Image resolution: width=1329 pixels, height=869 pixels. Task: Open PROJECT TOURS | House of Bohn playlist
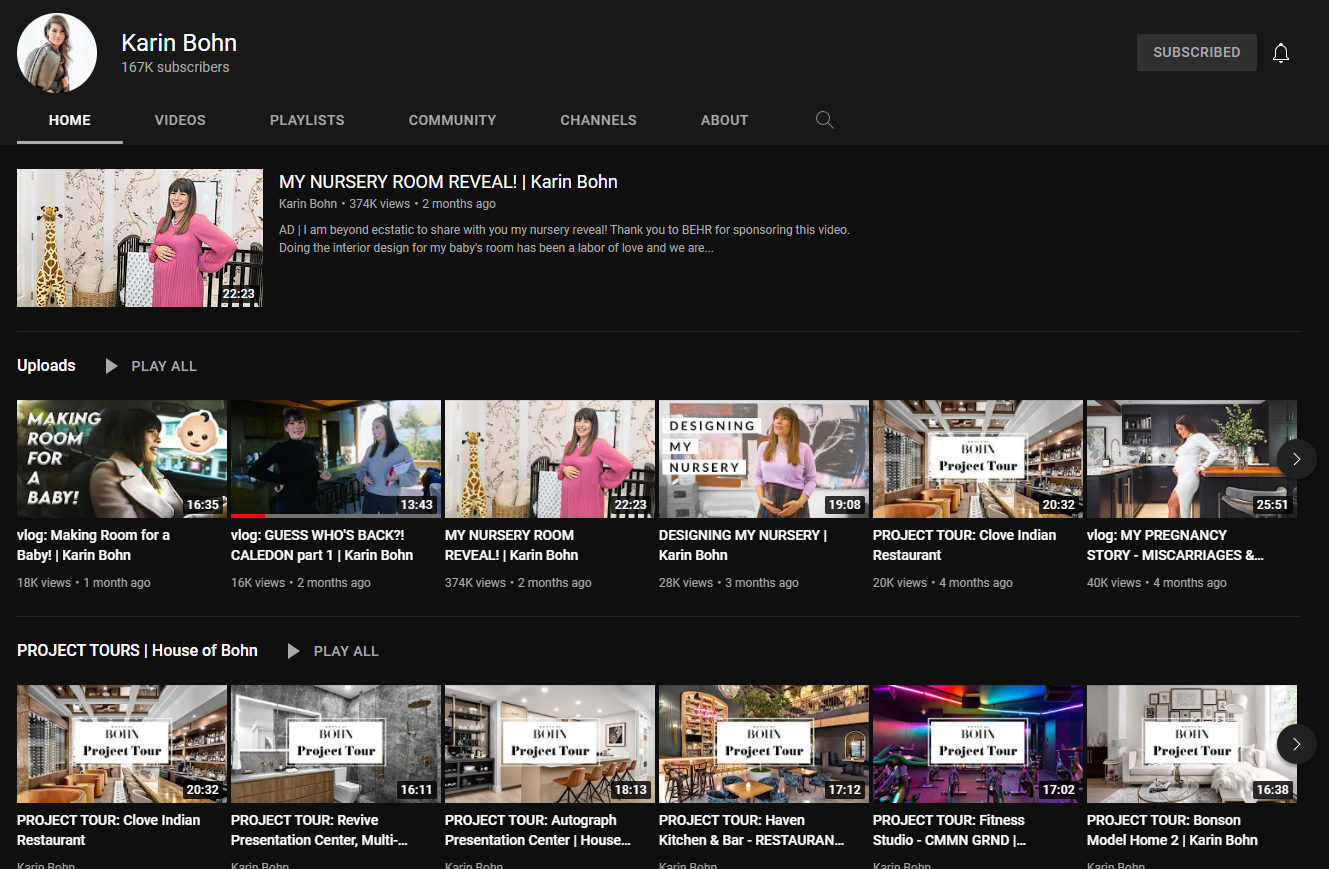pyautogui.click(x=137, y=650)
